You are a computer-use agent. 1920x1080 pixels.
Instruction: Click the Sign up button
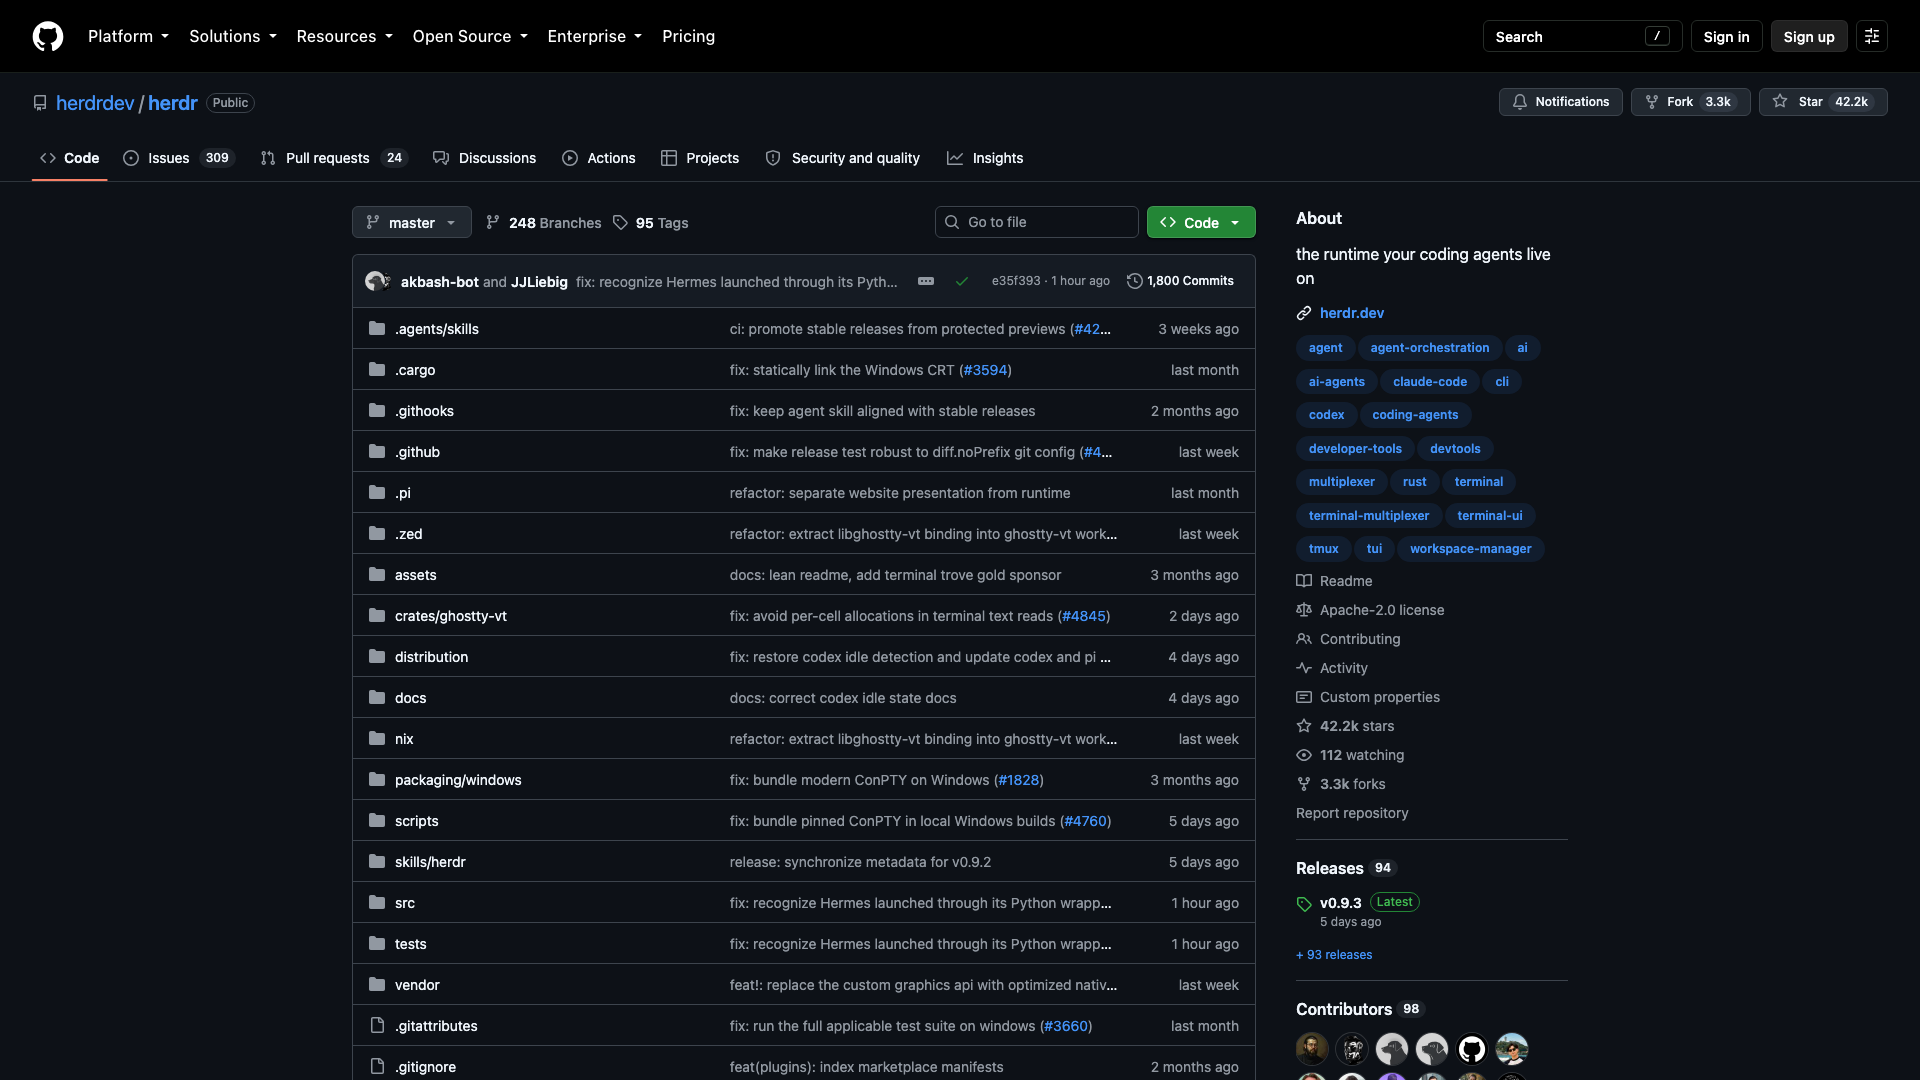pos(1809,36)
